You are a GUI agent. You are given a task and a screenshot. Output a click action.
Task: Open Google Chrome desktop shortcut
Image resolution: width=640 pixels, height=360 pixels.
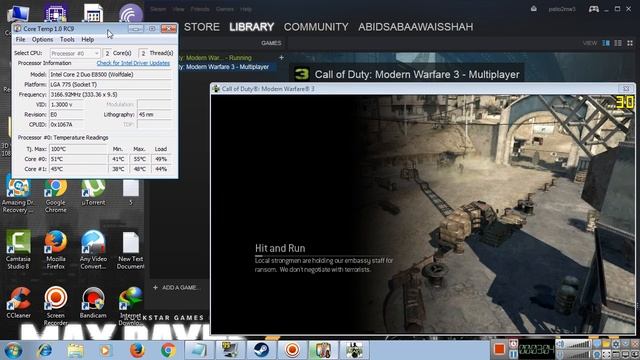[x=56, y=195]
